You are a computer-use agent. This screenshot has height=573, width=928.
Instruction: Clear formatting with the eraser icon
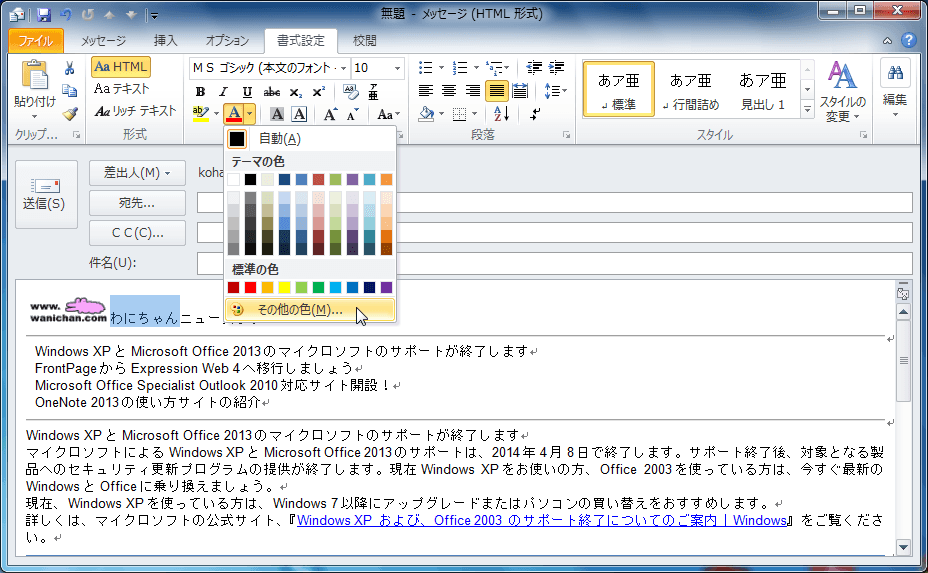tap(350, 92)
